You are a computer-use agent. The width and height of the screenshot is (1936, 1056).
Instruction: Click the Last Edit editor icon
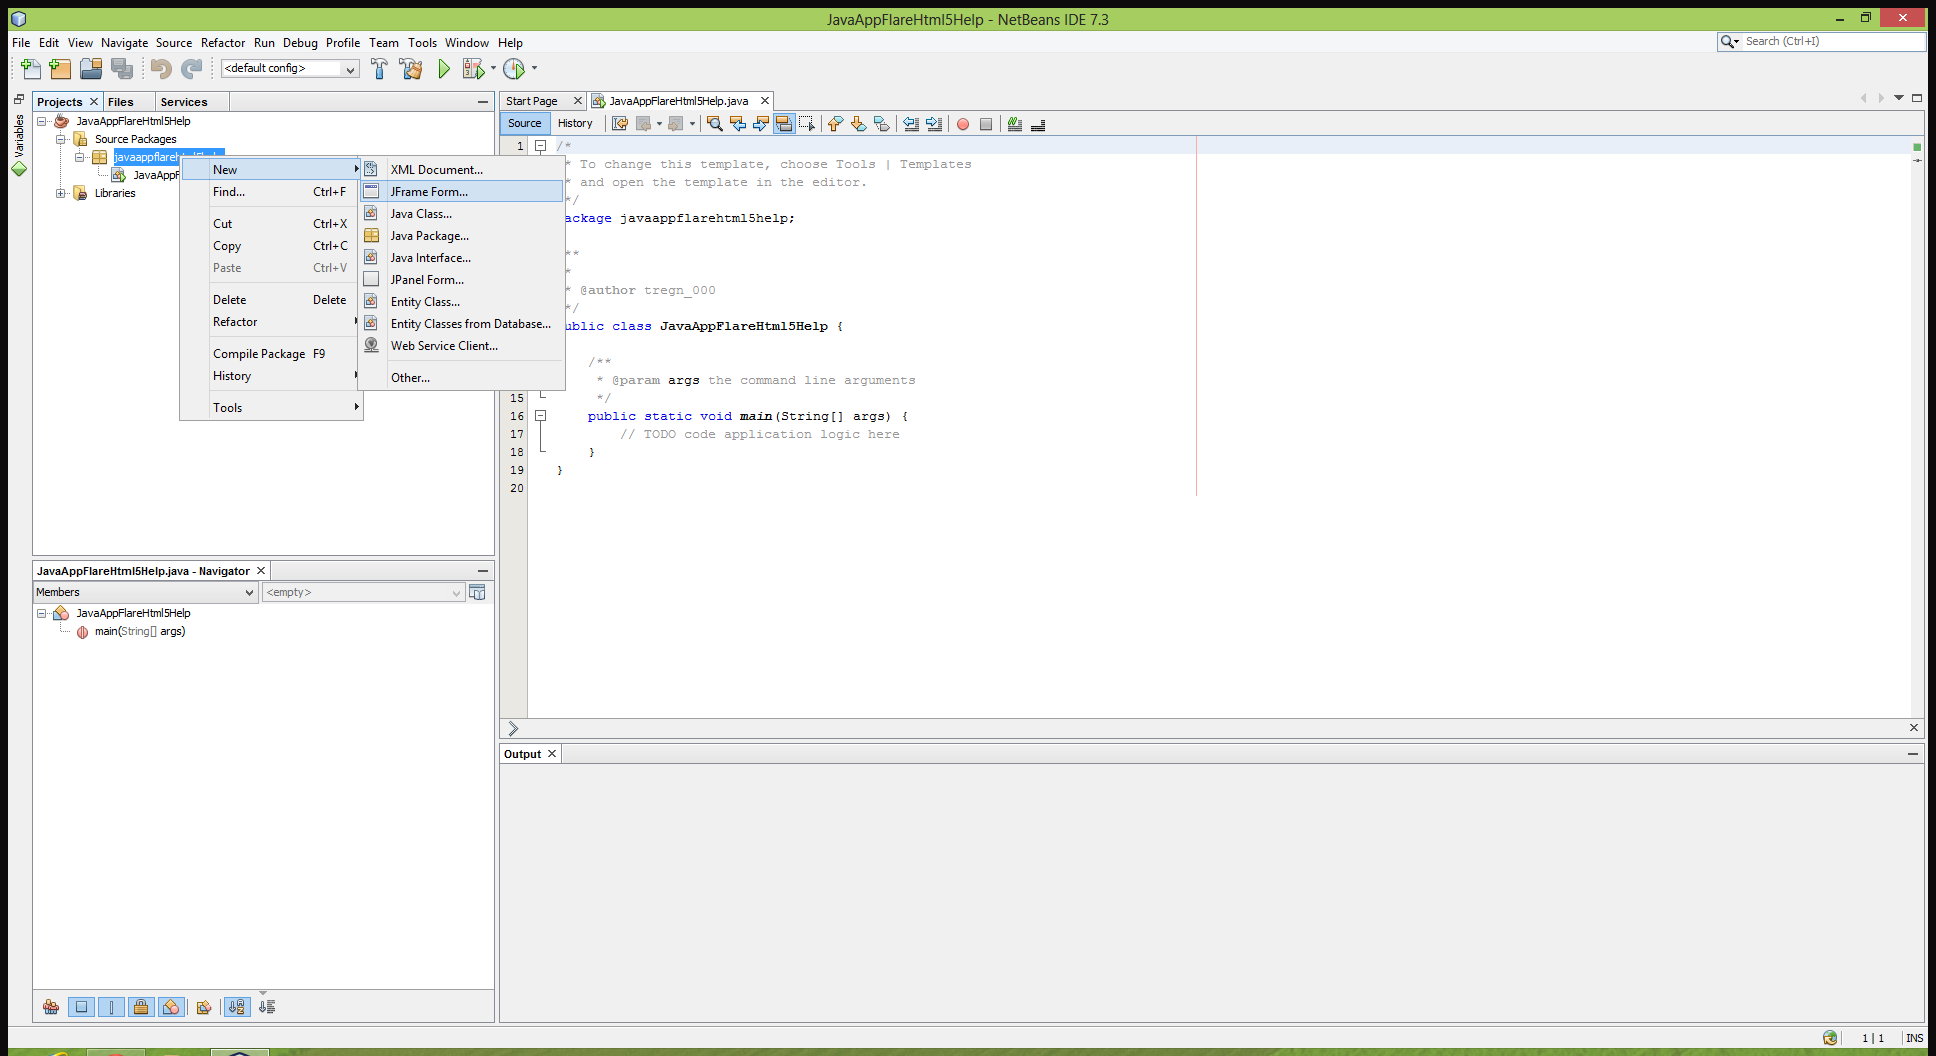pos(620,124)
